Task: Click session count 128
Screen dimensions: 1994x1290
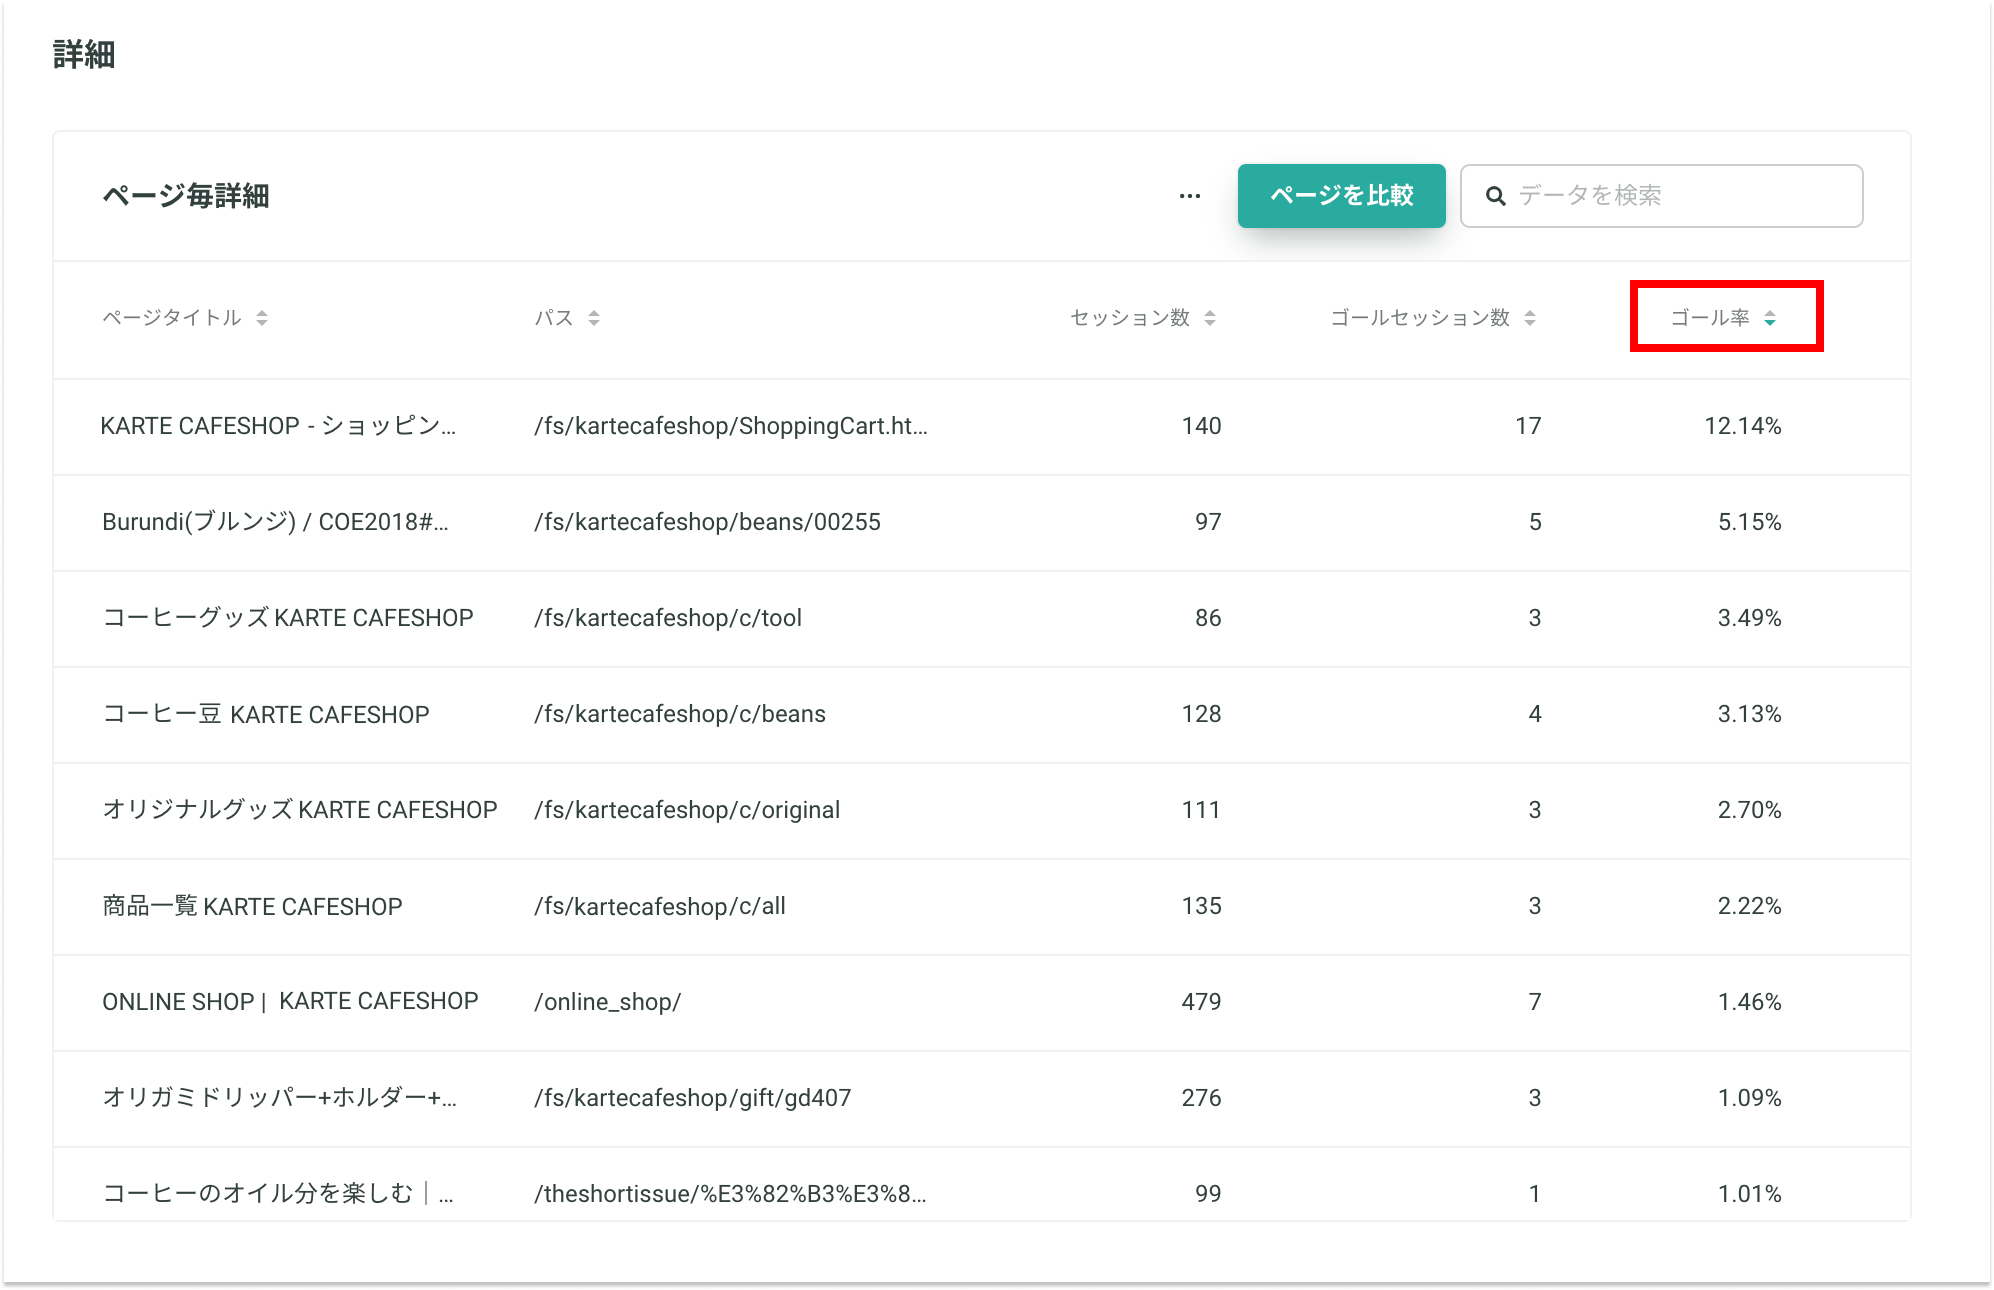Action: [x=1201, y=714]
